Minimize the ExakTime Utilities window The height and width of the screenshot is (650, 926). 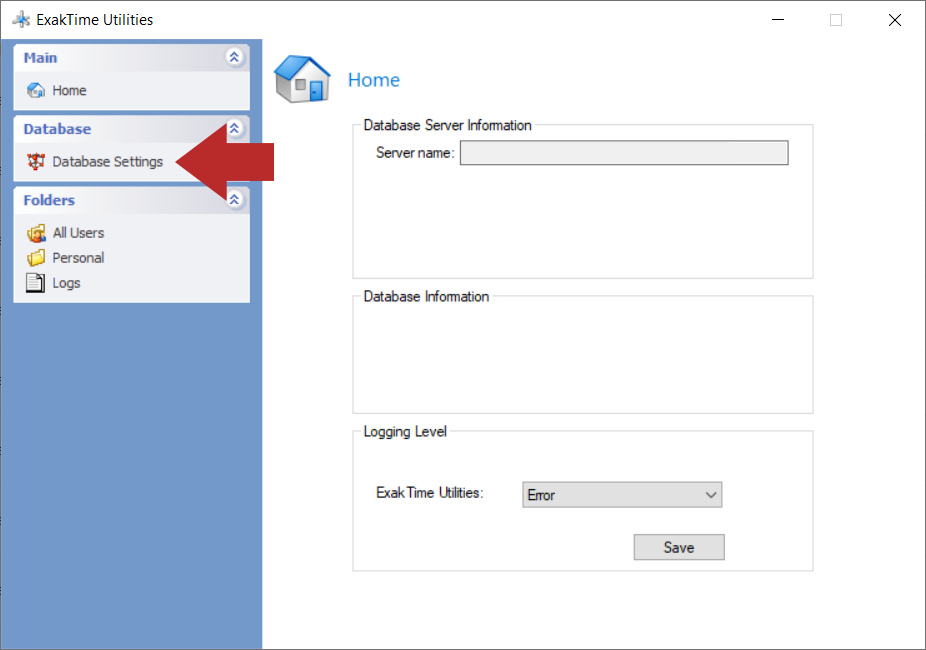coord(778,19)
